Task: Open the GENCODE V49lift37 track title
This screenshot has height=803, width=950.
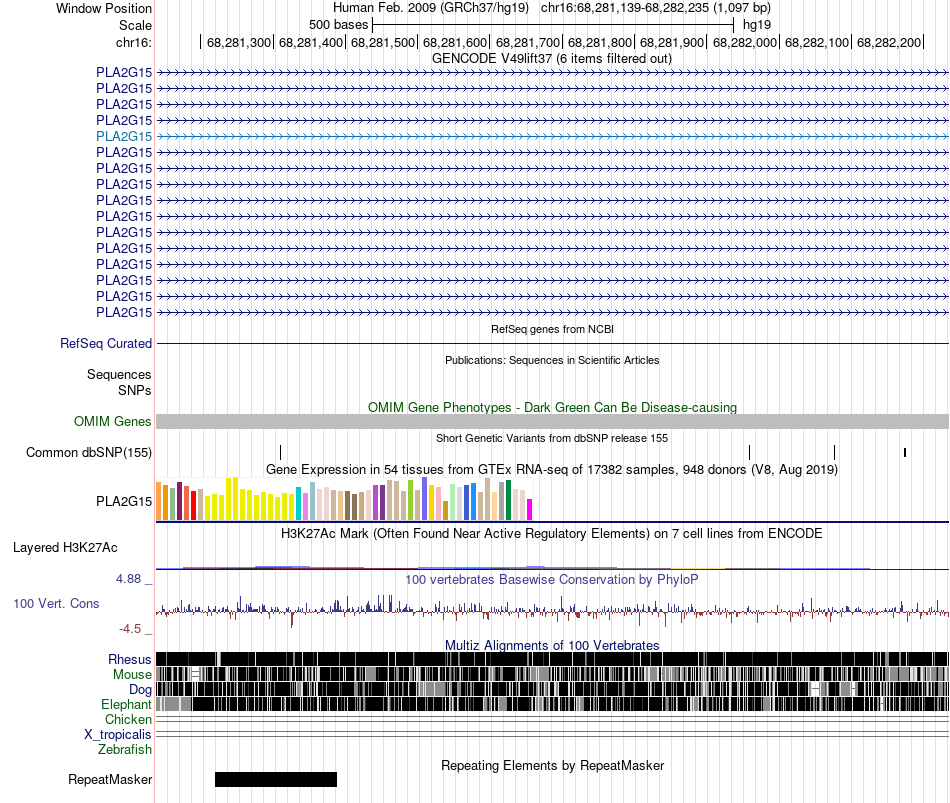Action: (x=551, y=59)
